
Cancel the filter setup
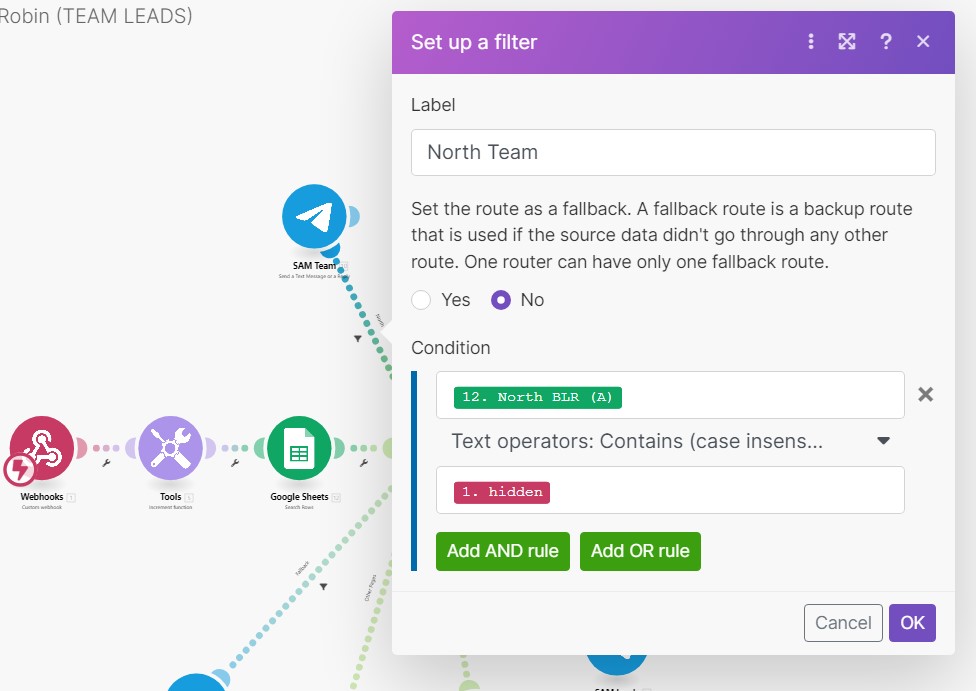(x=843, y=623)
